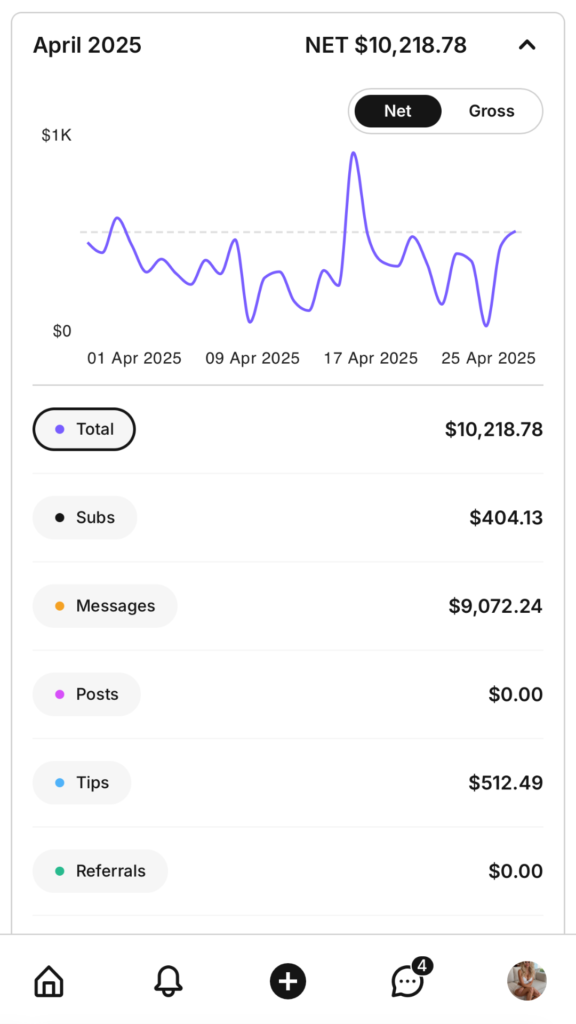Viewport: 576px width, 1024px height.
Task: Tap the plus create-post icon
Action: [x=288, y=981]
